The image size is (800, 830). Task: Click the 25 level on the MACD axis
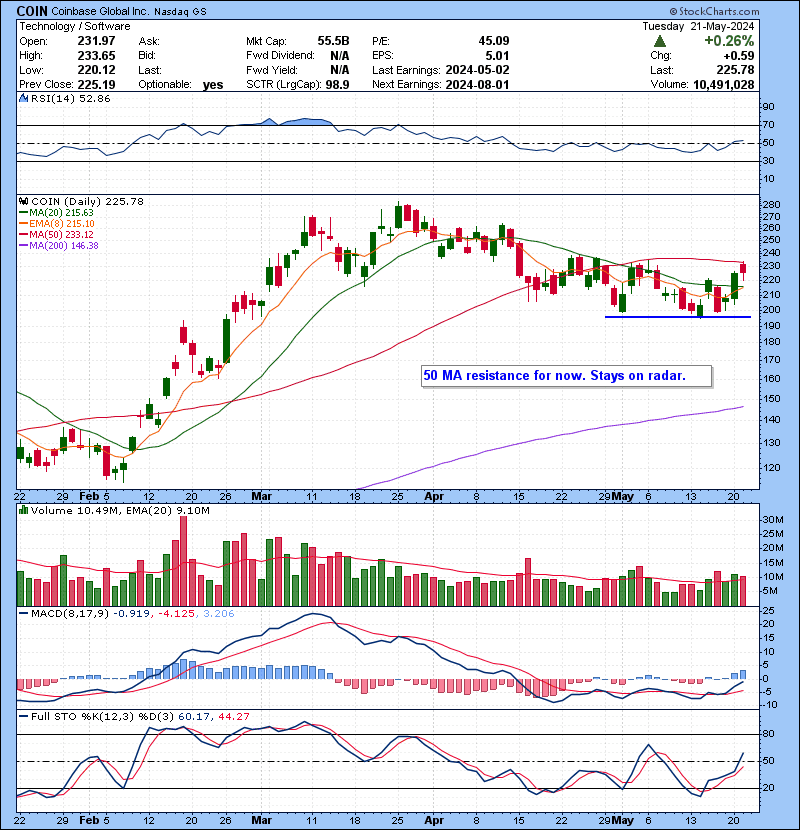(769, 611)
